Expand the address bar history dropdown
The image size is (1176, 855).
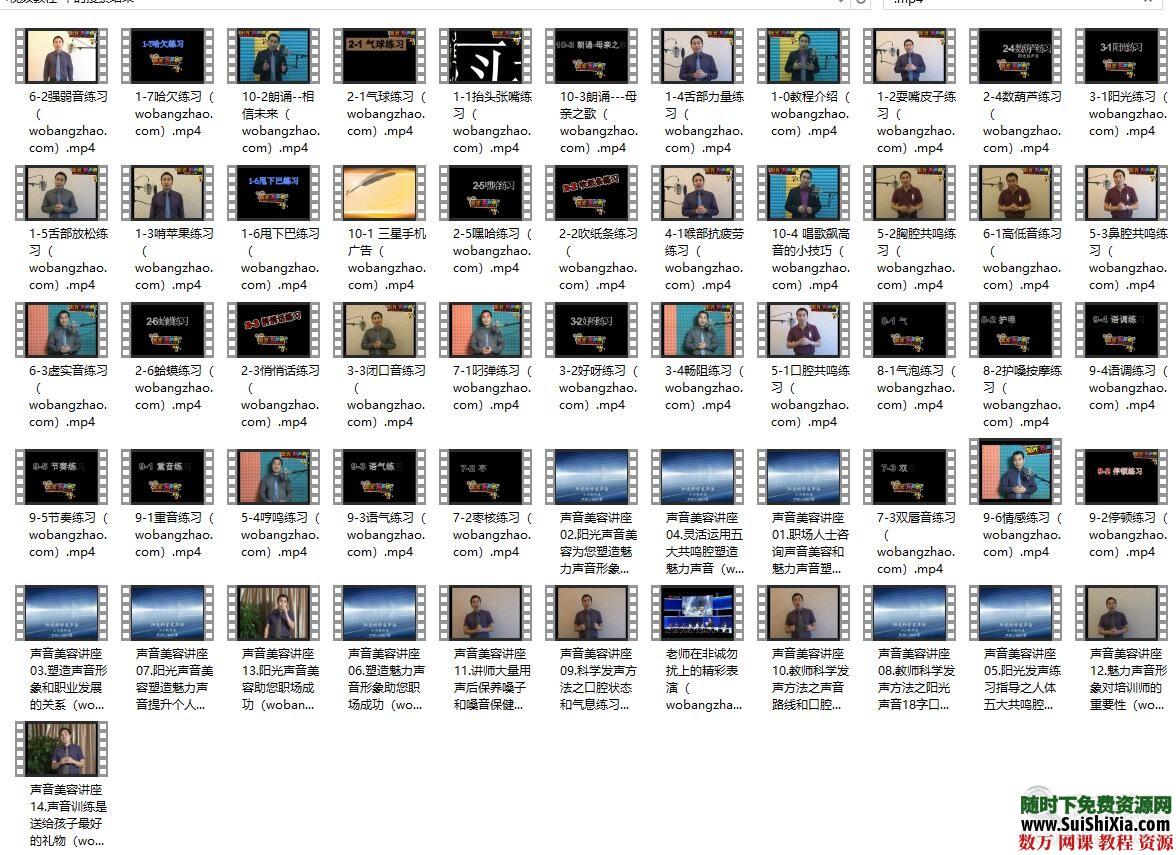coord(840,2)
